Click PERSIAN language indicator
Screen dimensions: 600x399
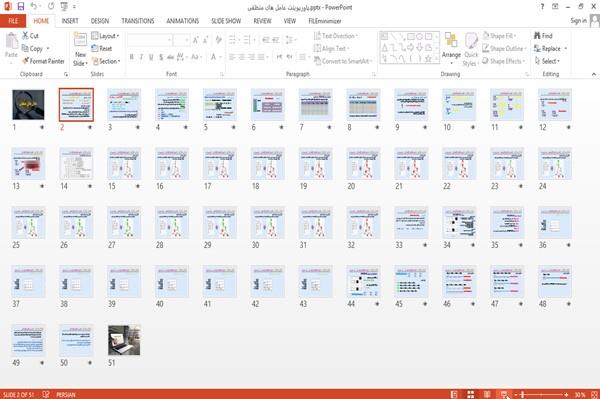point(65,394)
